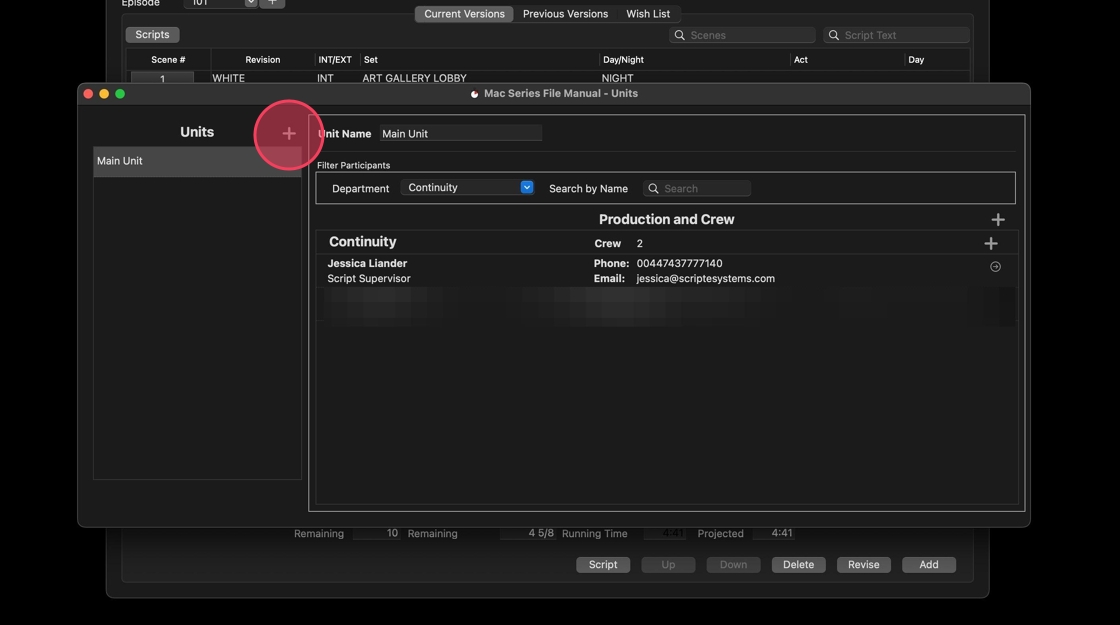The image size is (1120, 625).
Task: Switch to Previous Versions tab
Action: [x=565, y=14]
